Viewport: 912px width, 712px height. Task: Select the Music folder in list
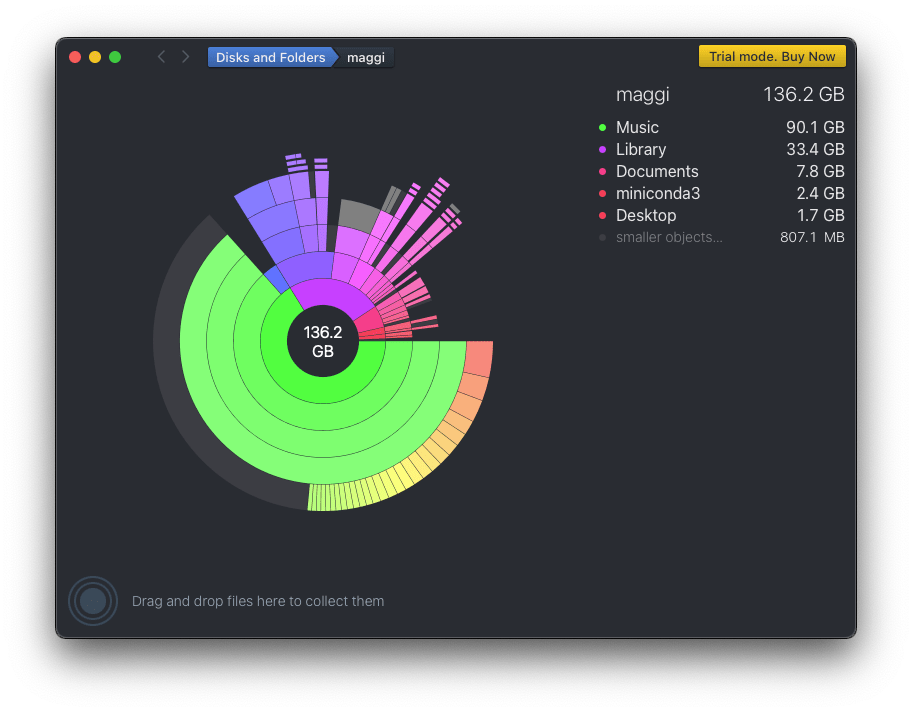(637, 128)
